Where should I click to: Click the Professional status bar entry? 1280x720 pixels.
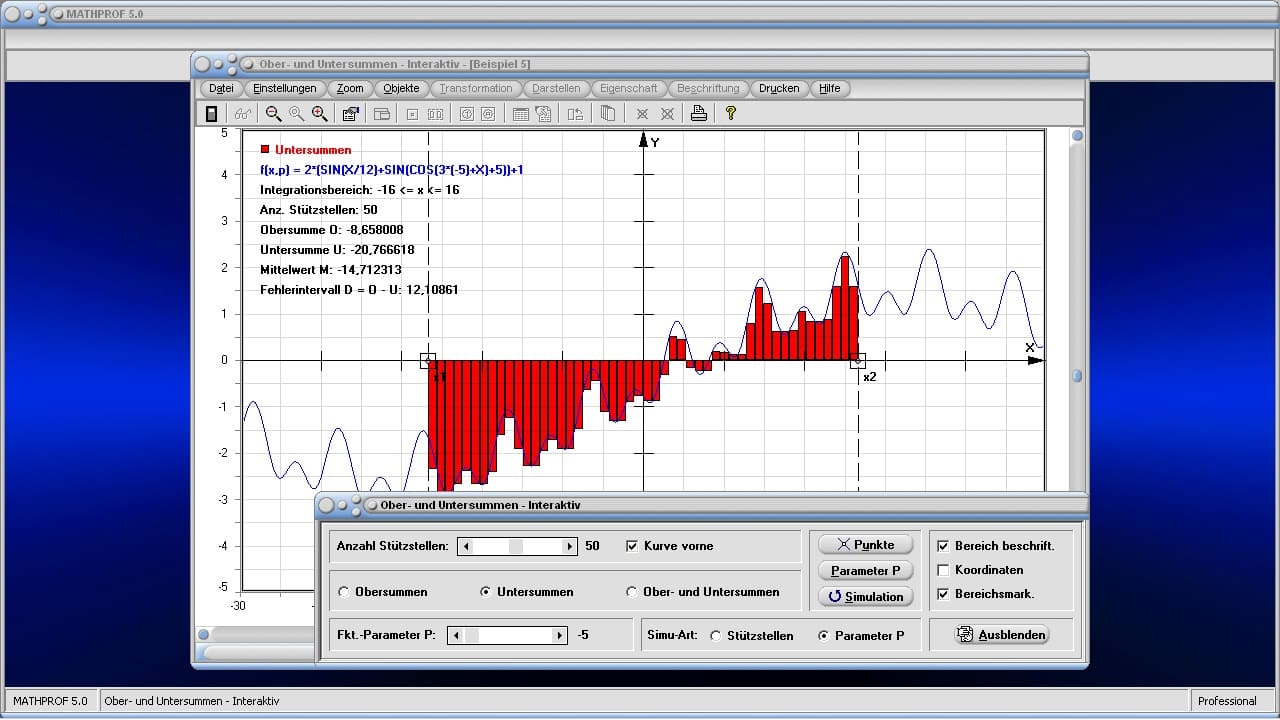tap(1227, 701)
